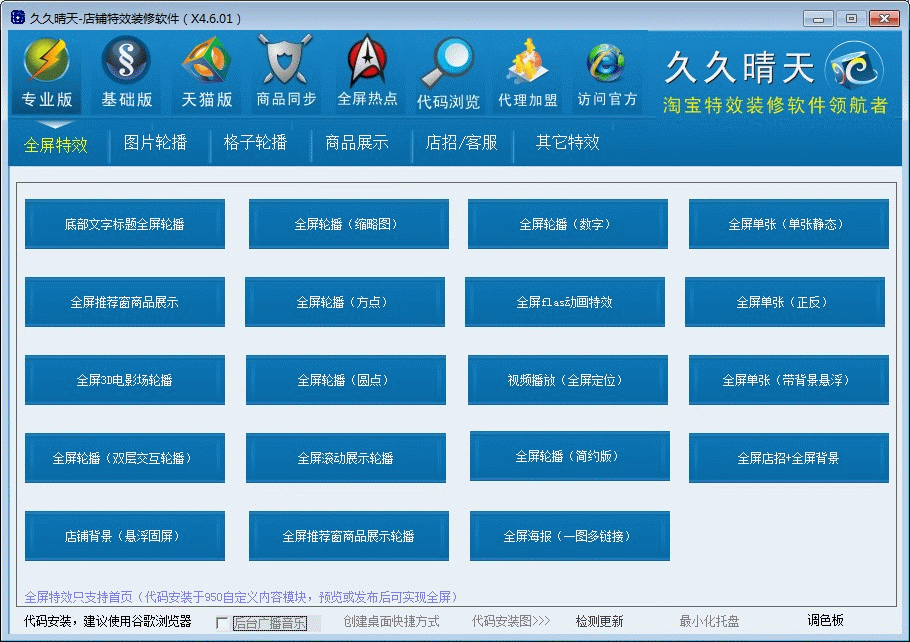Image resolution: width=910 pixels, height=642 pixels.
Task: Toggle the 后台广播音乐 checkbox
Action: [x=222, y=623]
